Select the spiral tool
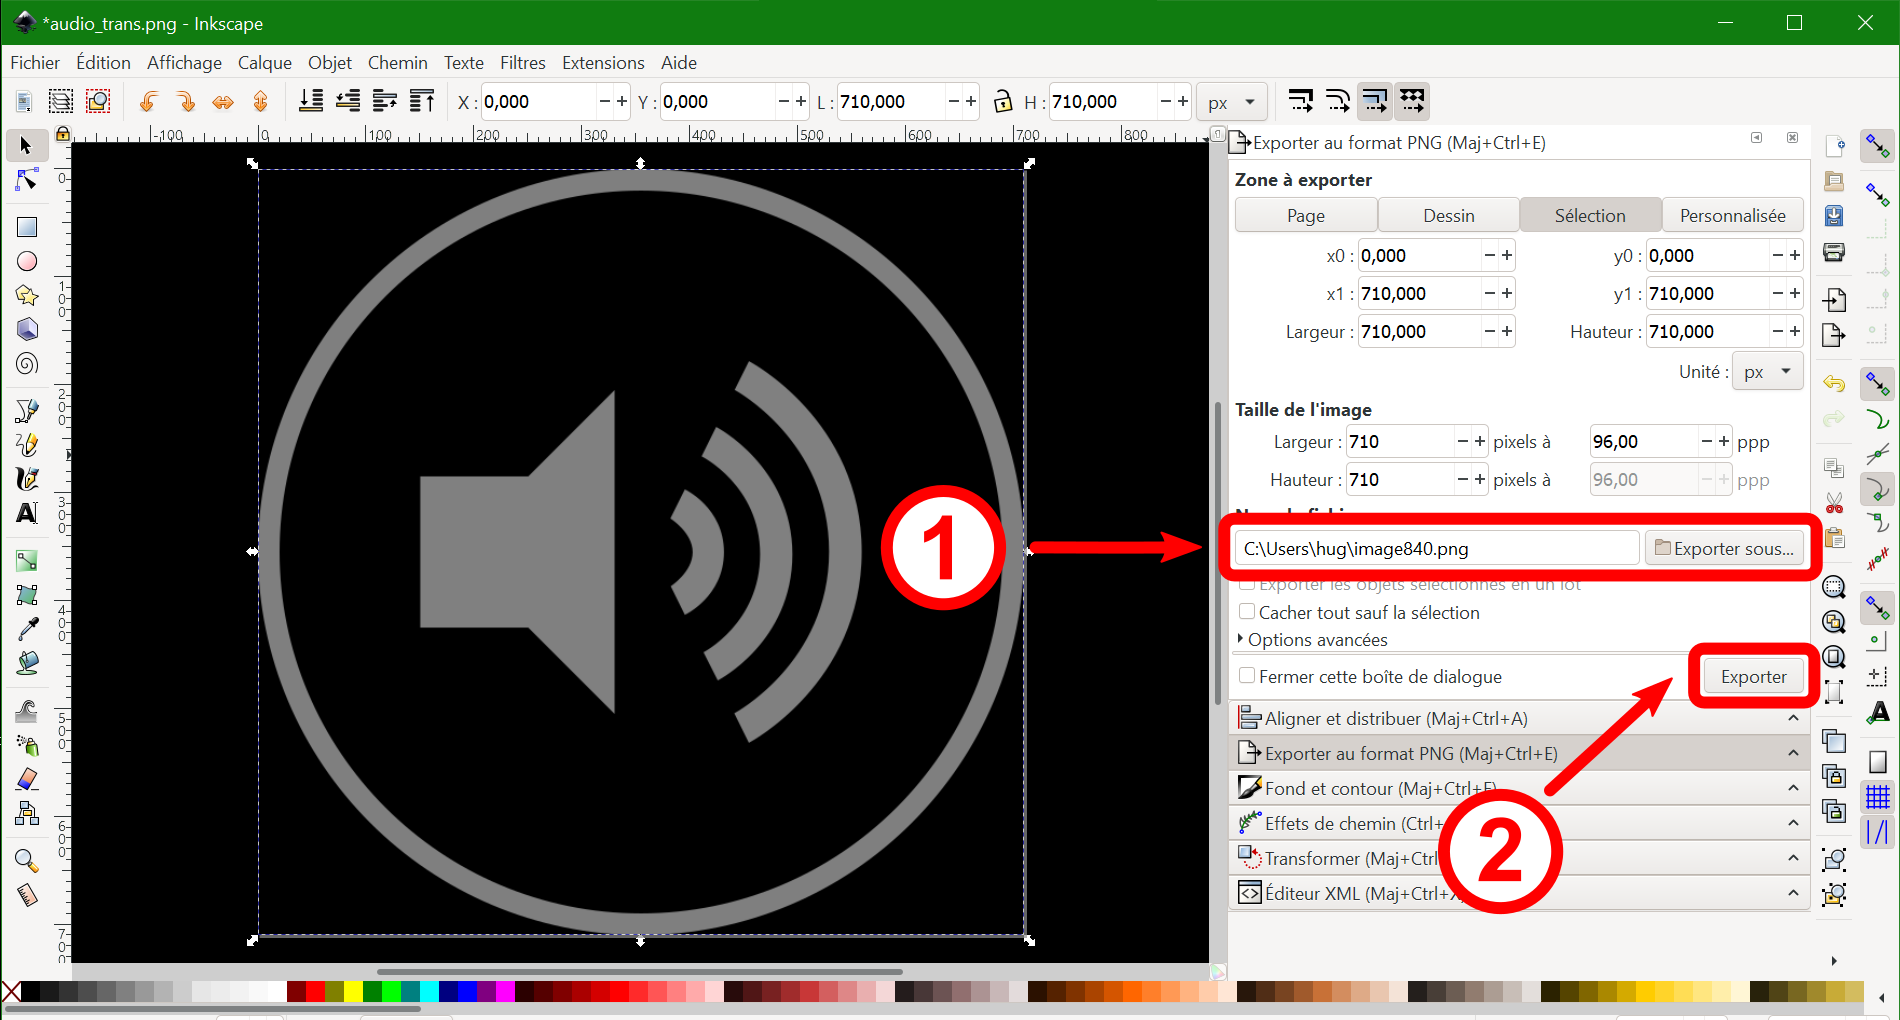Viewport: 1900px width, 1020px height. [x=27, y=364]
